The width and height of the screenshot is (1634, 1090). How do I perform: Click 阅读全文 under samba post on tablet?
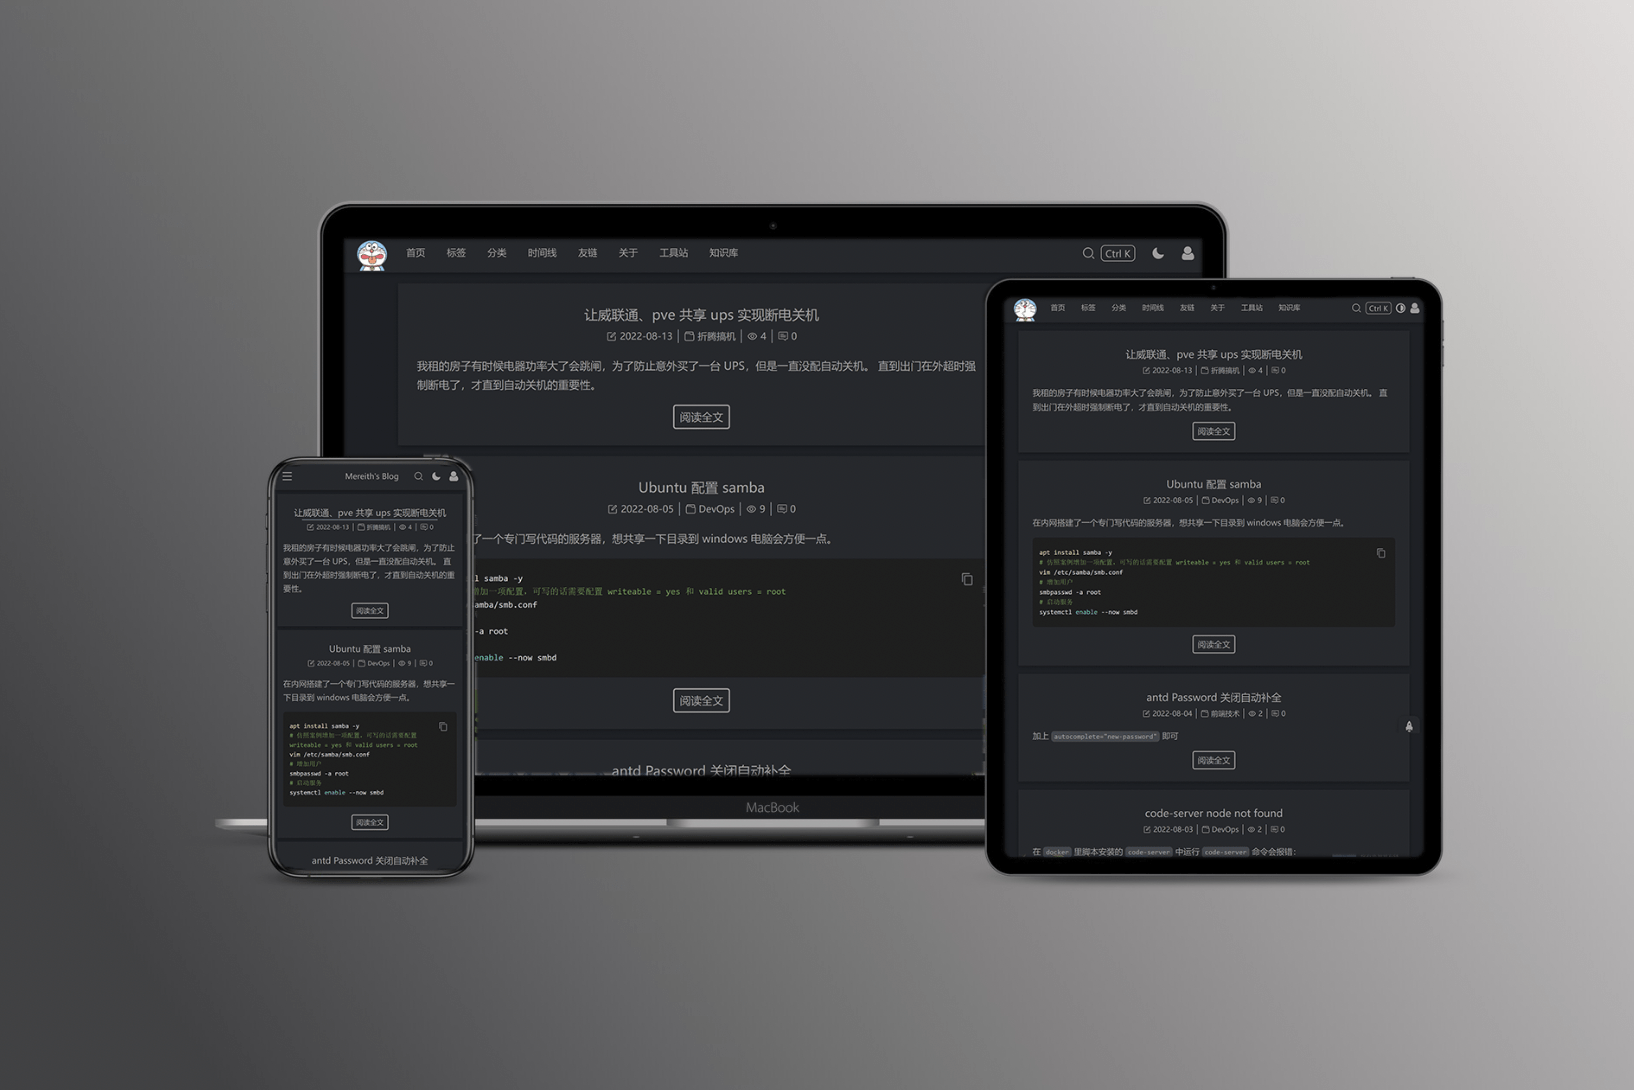point(1214,644)
